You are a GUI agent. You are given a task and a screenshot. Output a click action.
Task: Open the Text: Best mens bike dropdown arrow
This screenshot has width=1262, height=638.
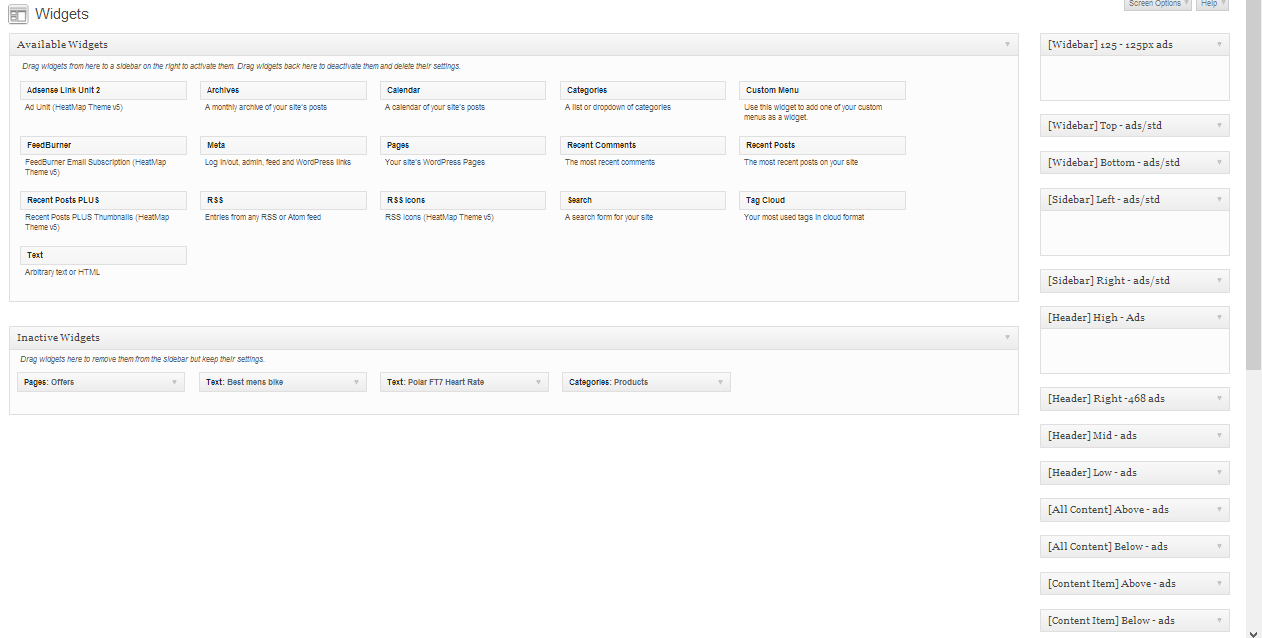coord(356,382)
